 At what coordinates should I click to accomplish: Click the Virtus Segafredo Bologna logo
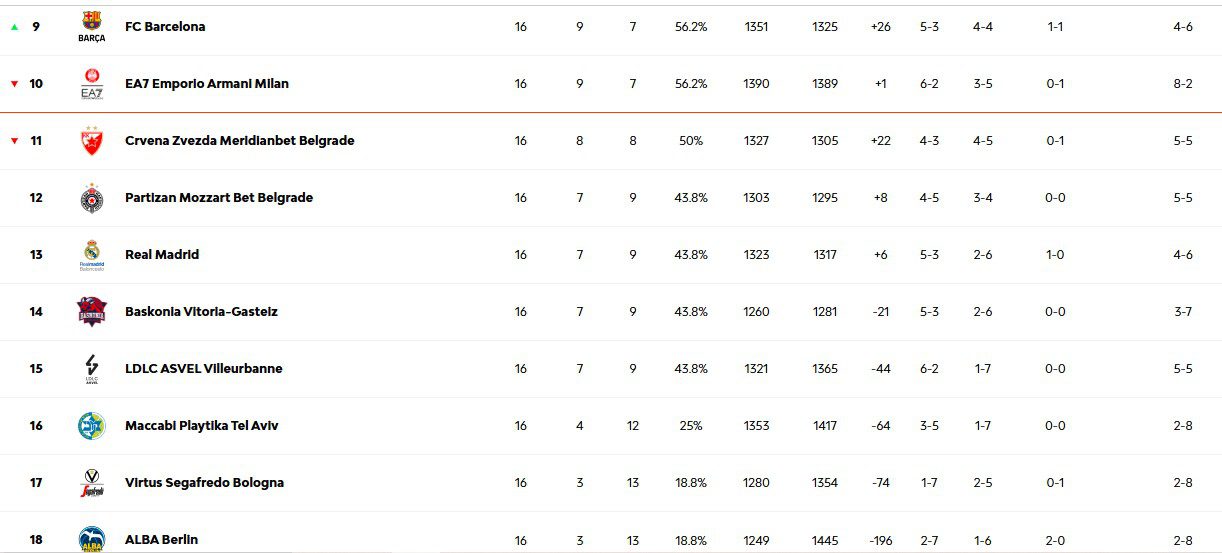coord(91,483)
